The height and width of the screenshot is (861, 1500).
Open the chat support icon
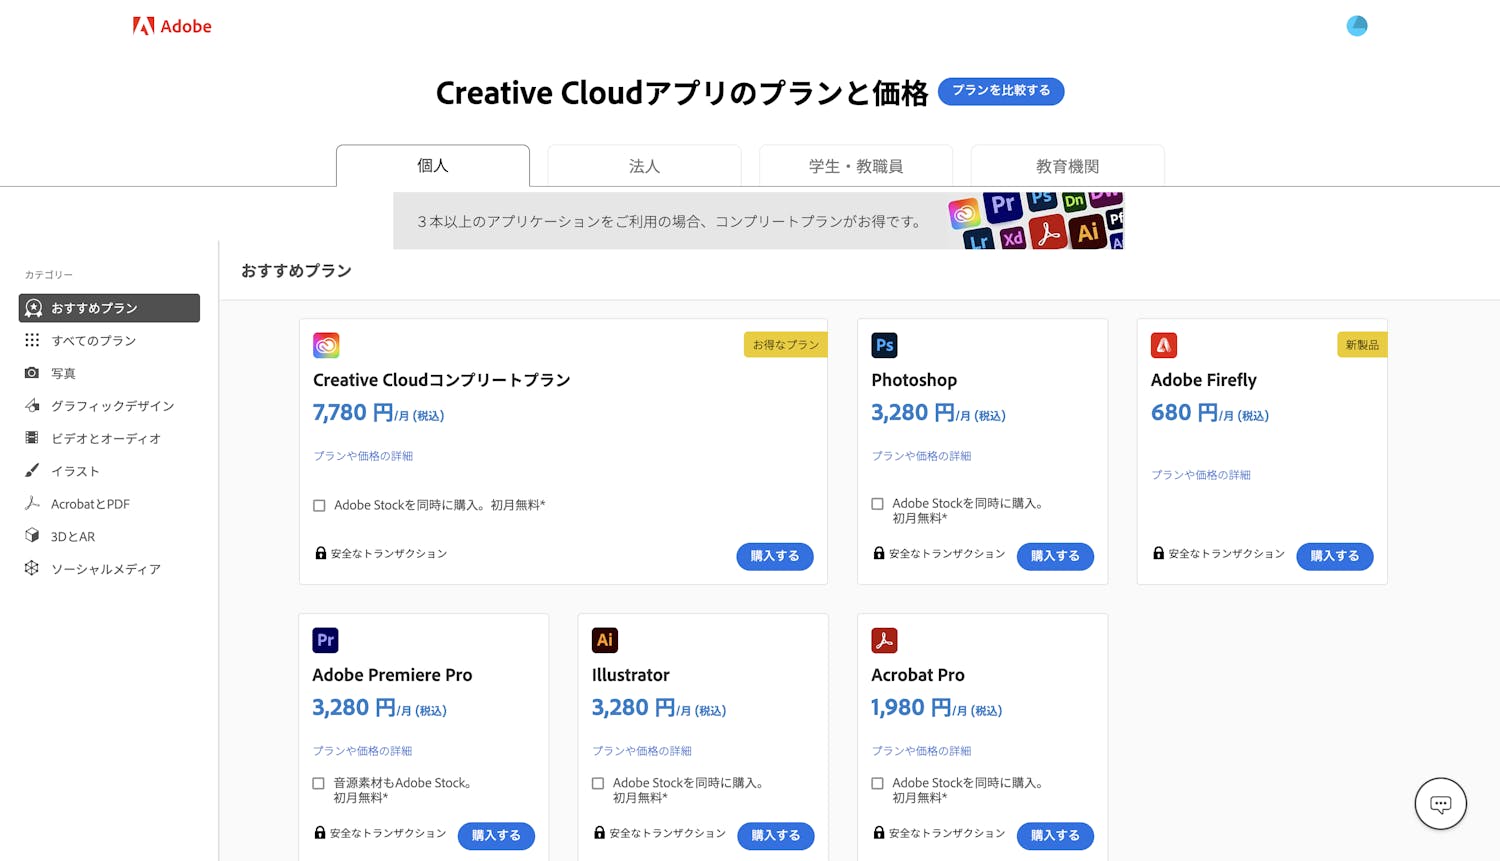(x=1440, y=804)
